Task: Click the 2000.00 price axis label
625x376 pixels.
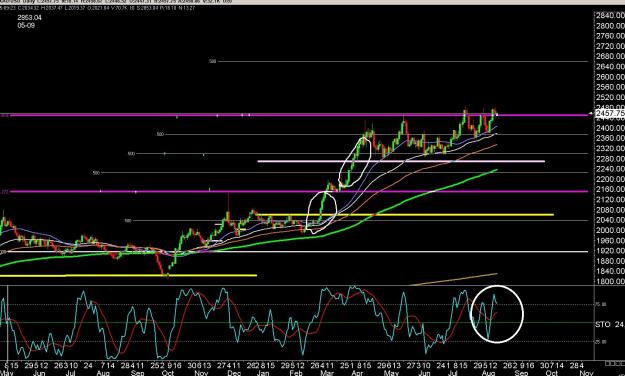Action: point(610,230)
